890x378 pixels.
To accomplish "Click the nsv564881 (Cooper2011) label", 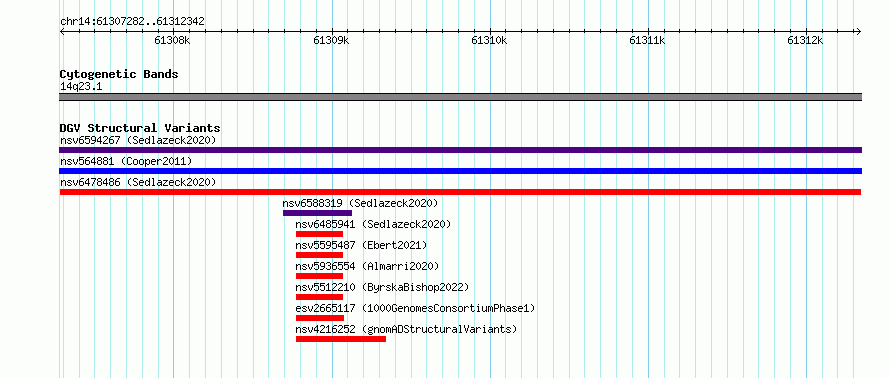I will 126,161.
